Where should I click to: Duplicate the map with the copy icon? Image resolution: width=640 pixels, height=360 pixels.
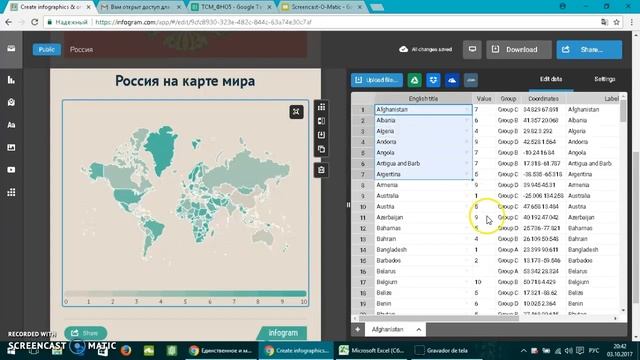pos(321,149)
